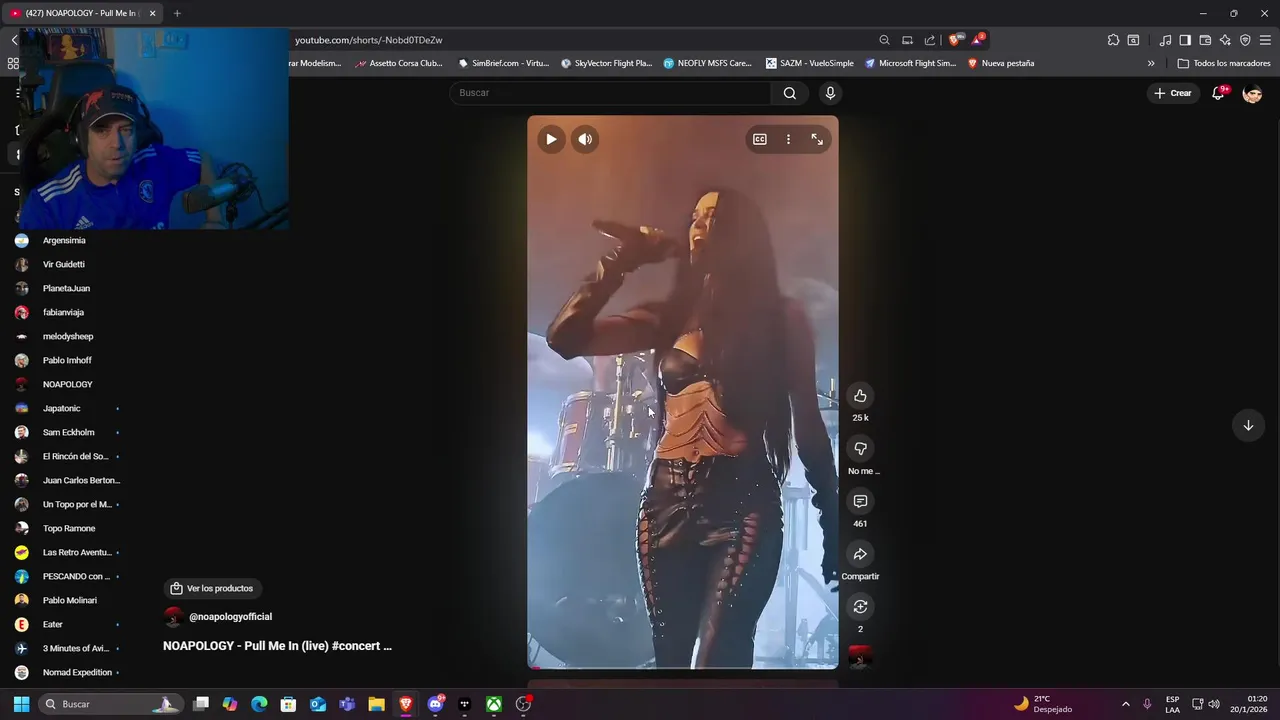Expand hidden bookmarks chevron

pyautogui.click(x=1151, y=63)
